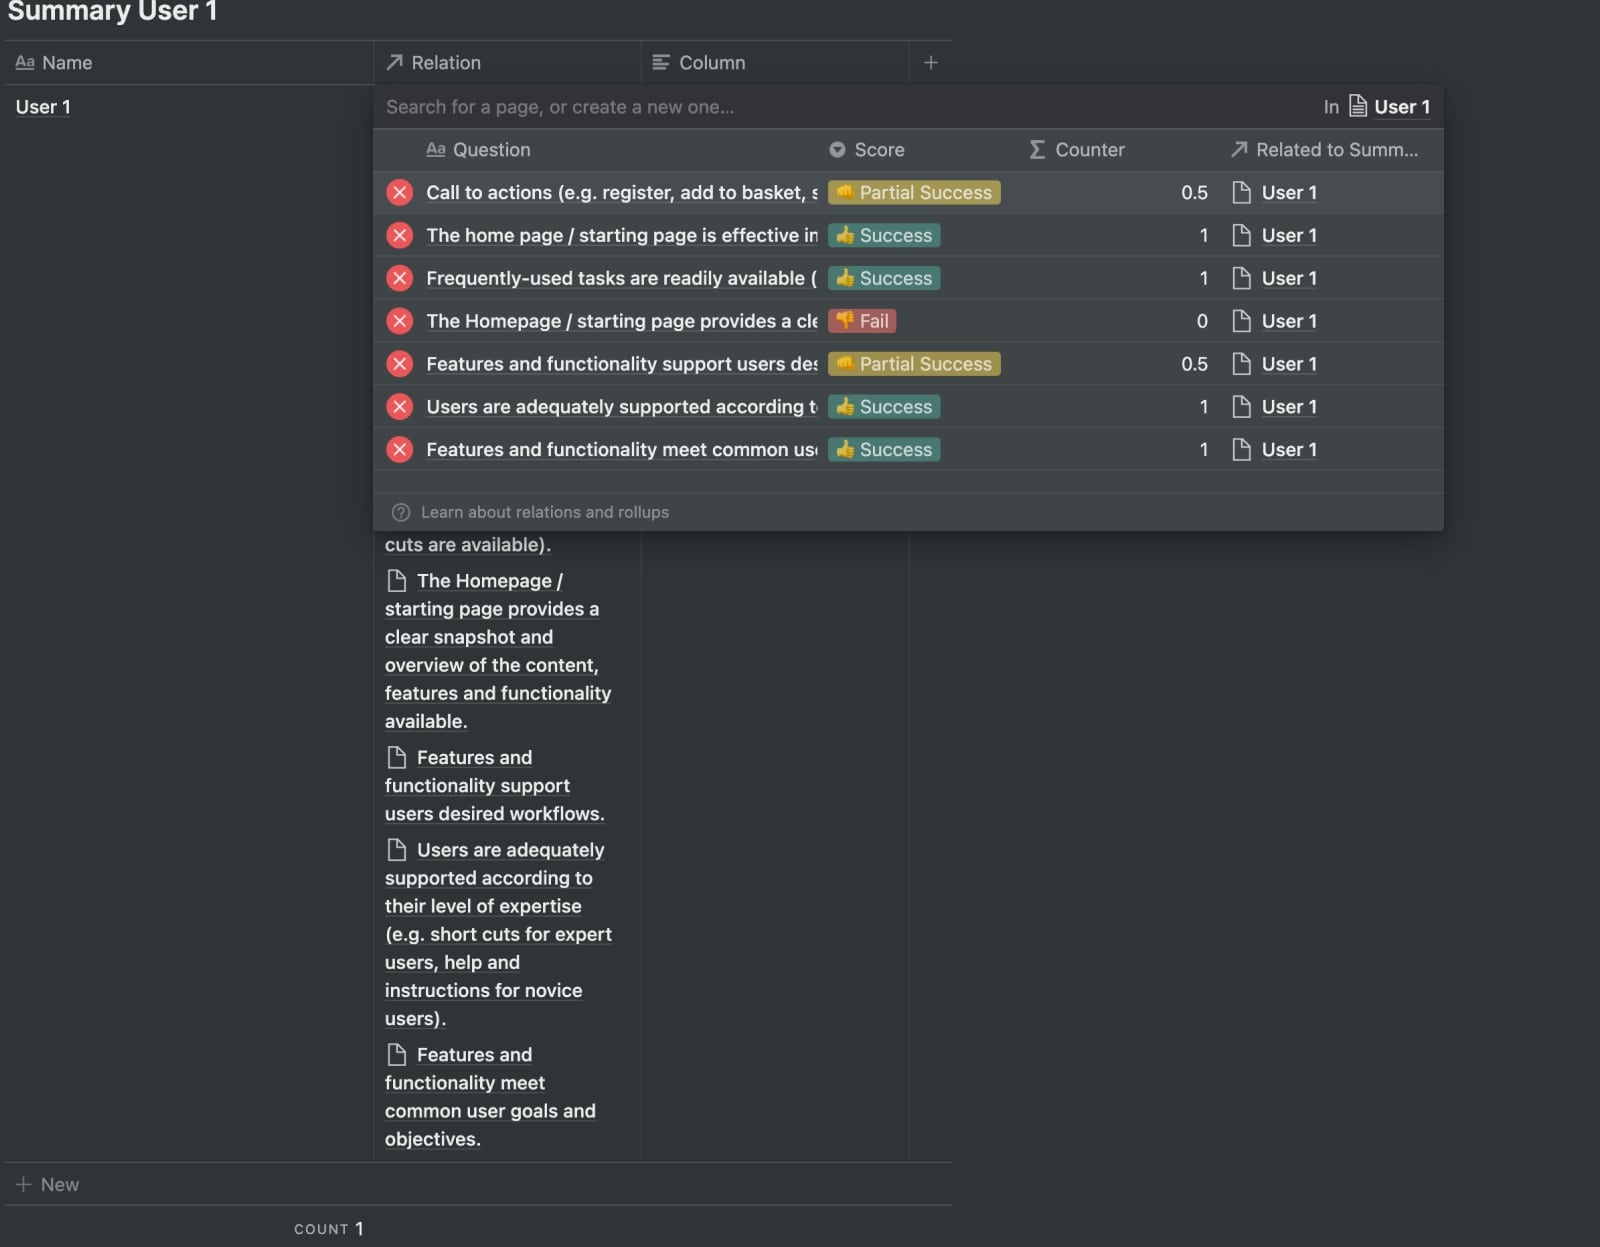This screenshot has height=1247, width=1600.
Task: Click the Column header text-lines icon
Action: (x=661, y=63)
